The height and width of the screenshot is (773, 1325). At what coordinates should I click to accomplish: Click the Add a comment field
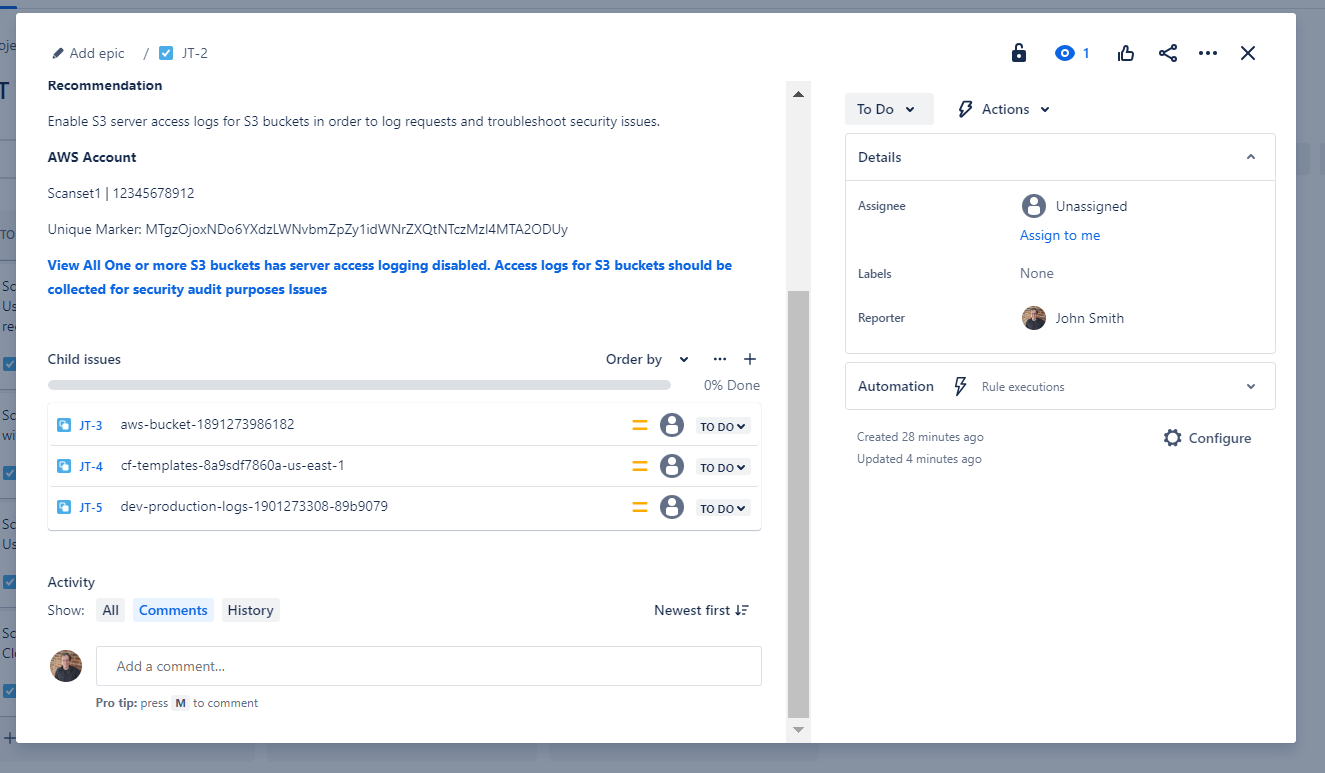(x=428, y=666)
